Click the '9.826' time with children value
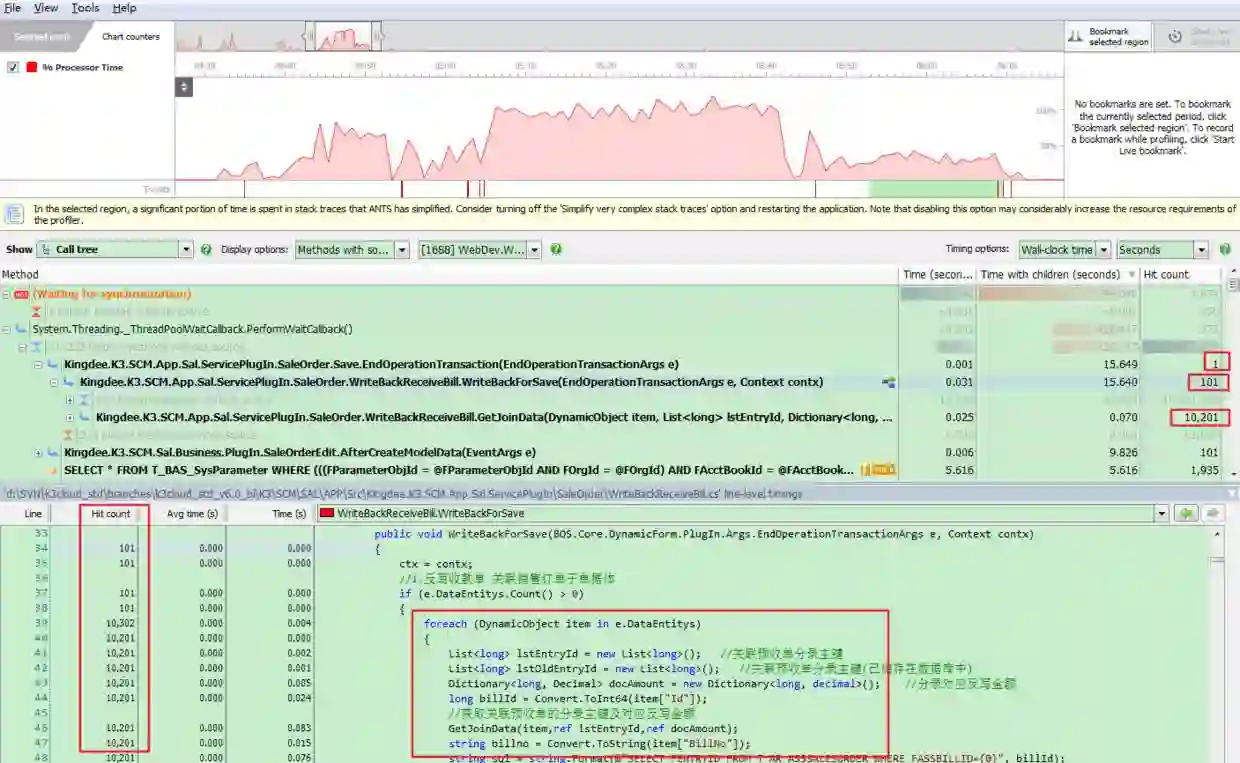Image resolution: width=1240 pixels, height=763 pixels. pos(1122,453)
